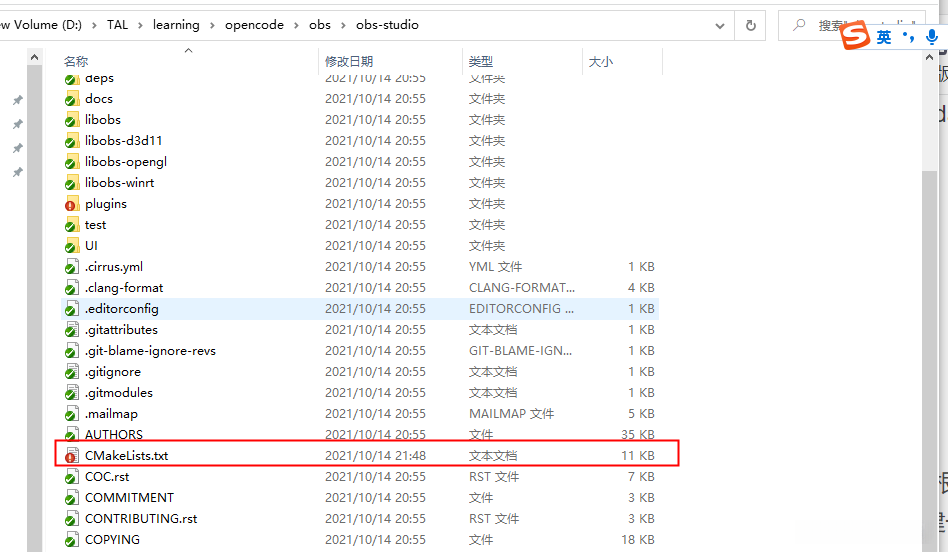Screen dimensions: 948x552
Task: Click the 11 KB size cell
Action: pyautogui.click(x=638, y=456)
